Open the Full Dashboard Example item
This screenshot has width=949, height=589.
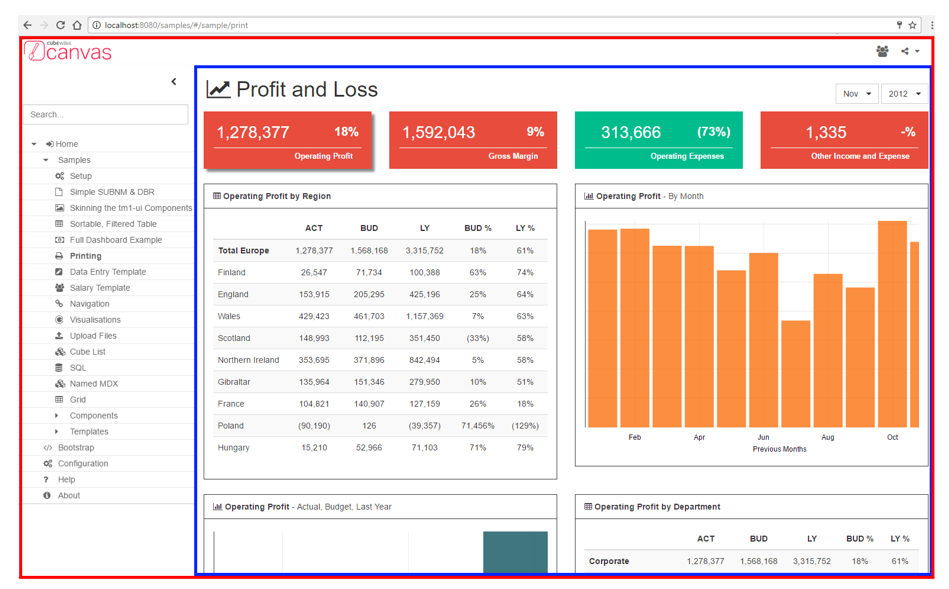click(x=115, y=240)
